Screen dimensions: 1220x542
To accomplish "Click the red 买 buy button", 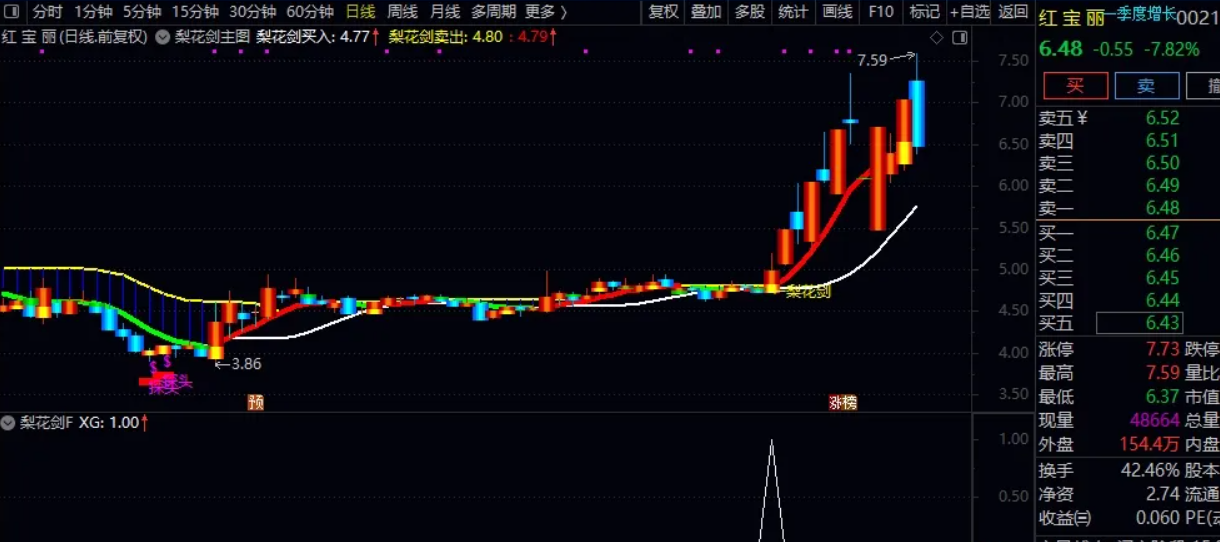I will [x=1075, y=86].
